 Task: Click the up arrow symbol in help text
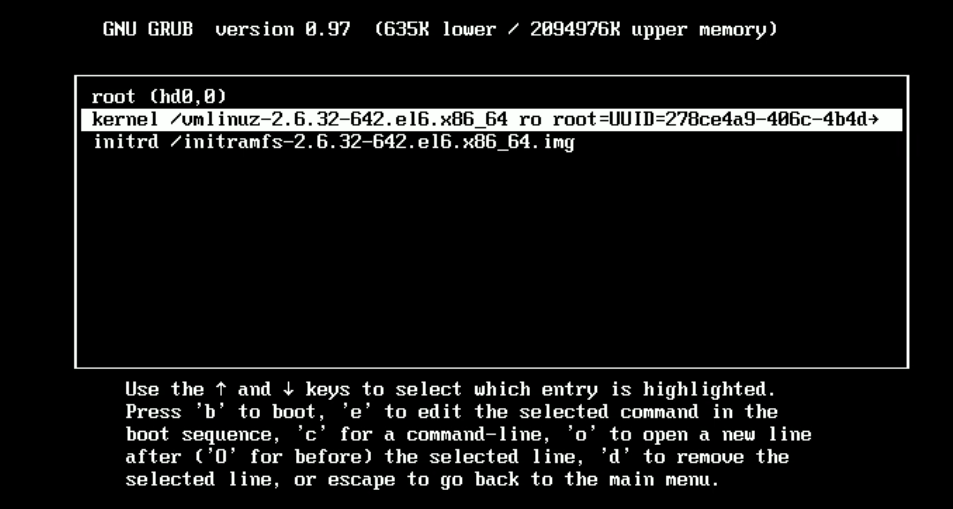pyautogui.click(x=221, y=389)
